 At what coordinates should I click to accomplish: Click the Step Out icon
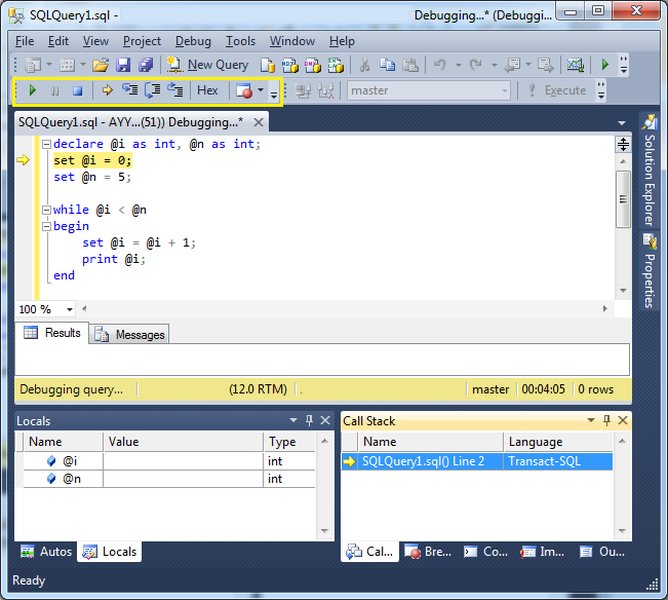tap(175, 90)
